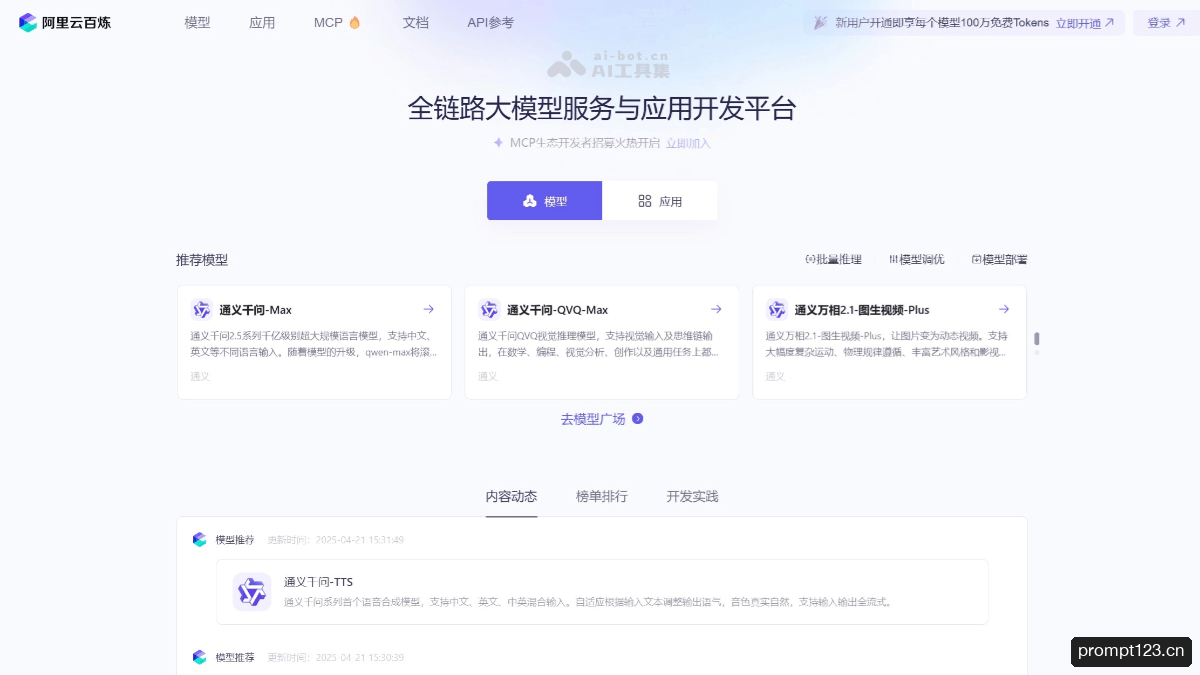The image size is (1200, 675).
Task: Click the 通义千问-QVQ-Max card title
Action: point(558,310)
